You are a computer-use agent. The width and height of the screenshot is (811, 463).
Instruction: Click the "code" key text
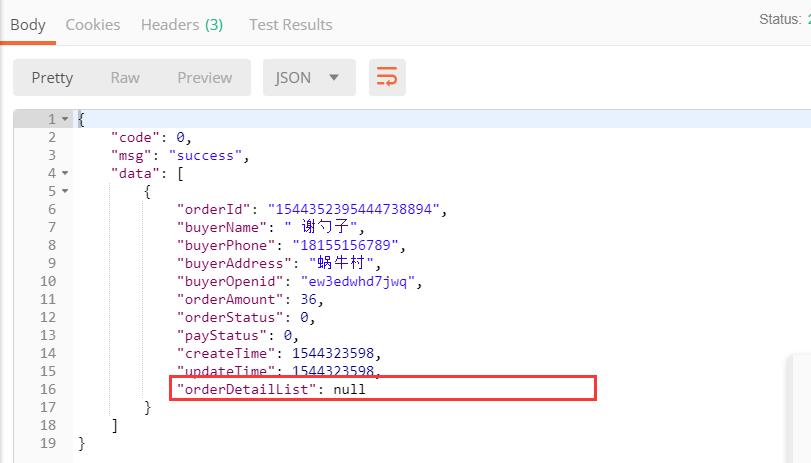135,138
